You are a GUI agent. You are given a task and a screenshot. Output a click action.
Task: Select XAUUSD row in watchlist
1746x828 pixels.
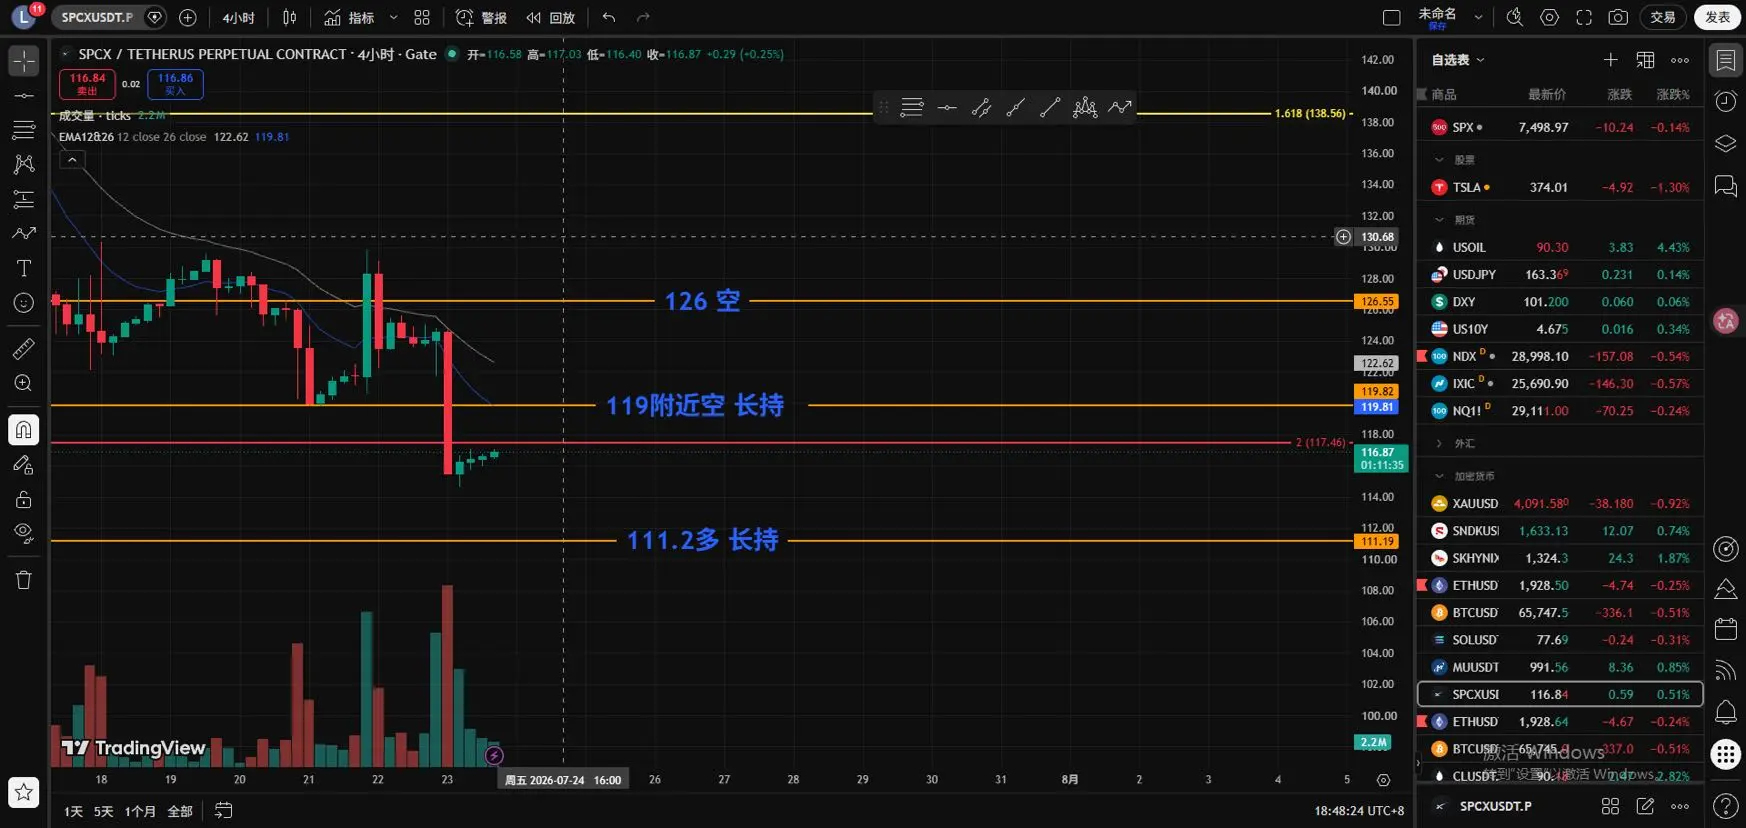pos(1560,504)
